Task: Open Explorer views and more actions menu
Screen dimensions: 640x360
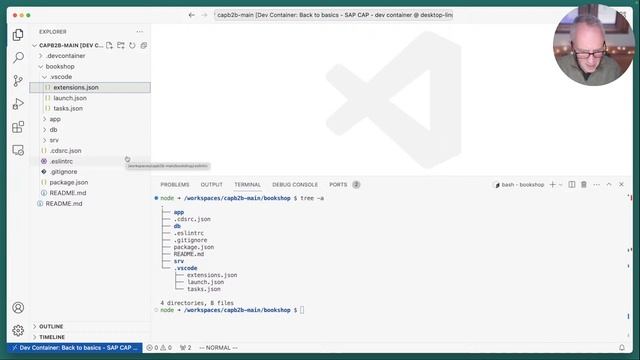Action: pos(140,32)
